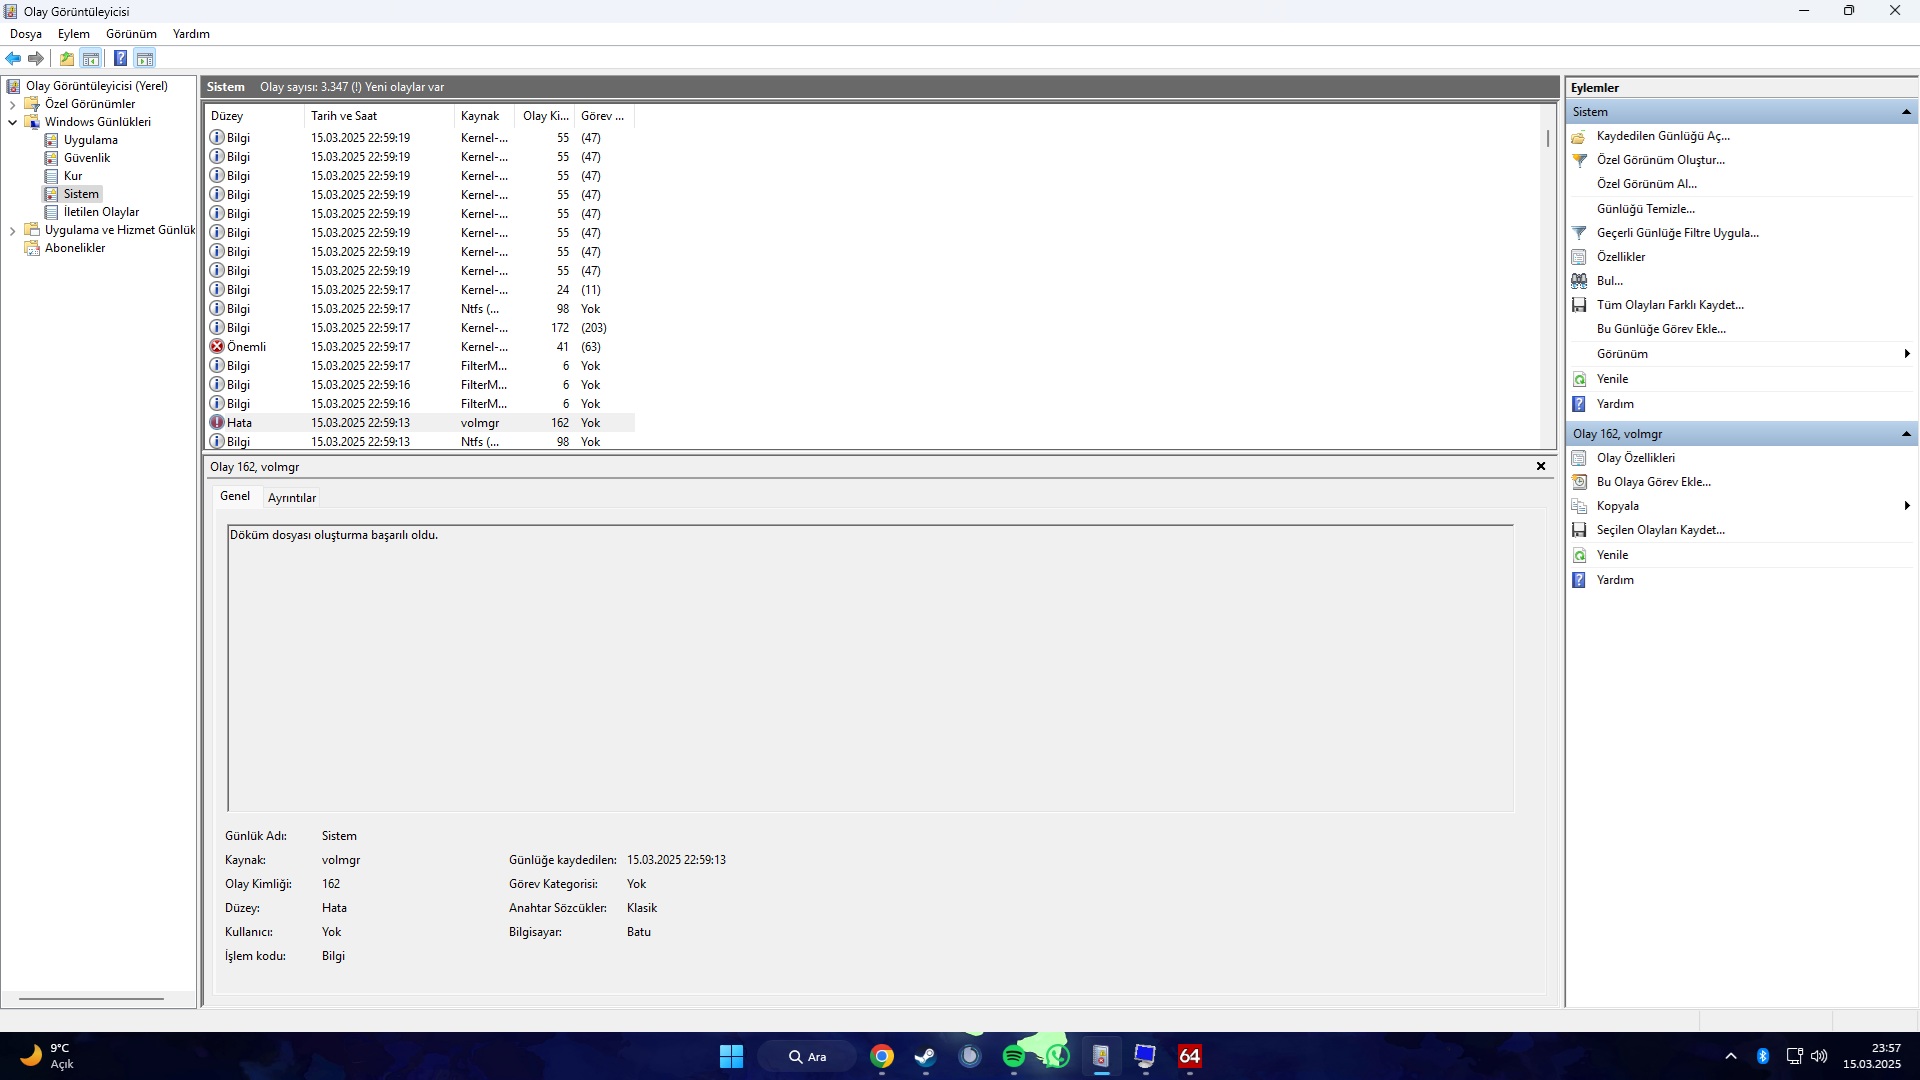Click the blue help toolbar icon
The height and width of the screenshot is (1080, 1920).
tap(120, 58)
